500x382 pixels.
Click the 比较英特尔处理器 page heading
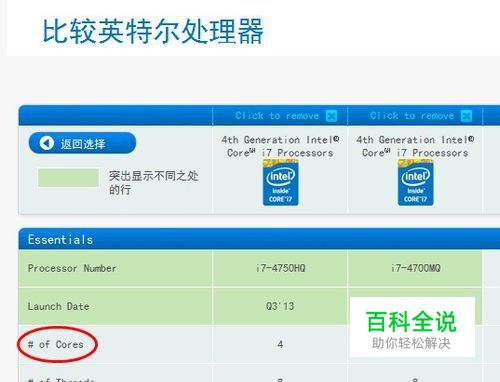pos(153,31)
